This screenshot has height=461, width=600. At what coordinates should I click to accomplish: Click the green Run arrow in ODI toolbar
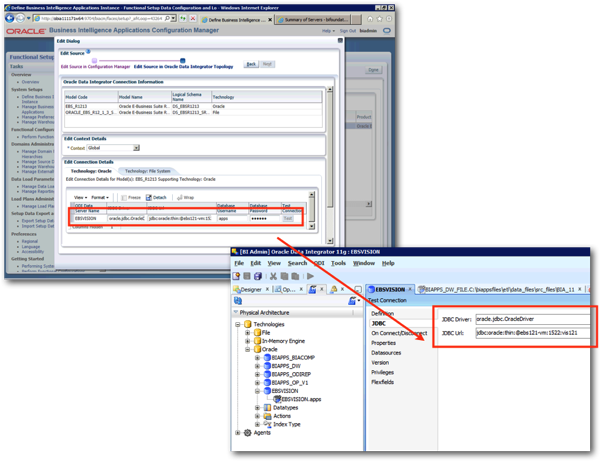(x=310, y=276)
